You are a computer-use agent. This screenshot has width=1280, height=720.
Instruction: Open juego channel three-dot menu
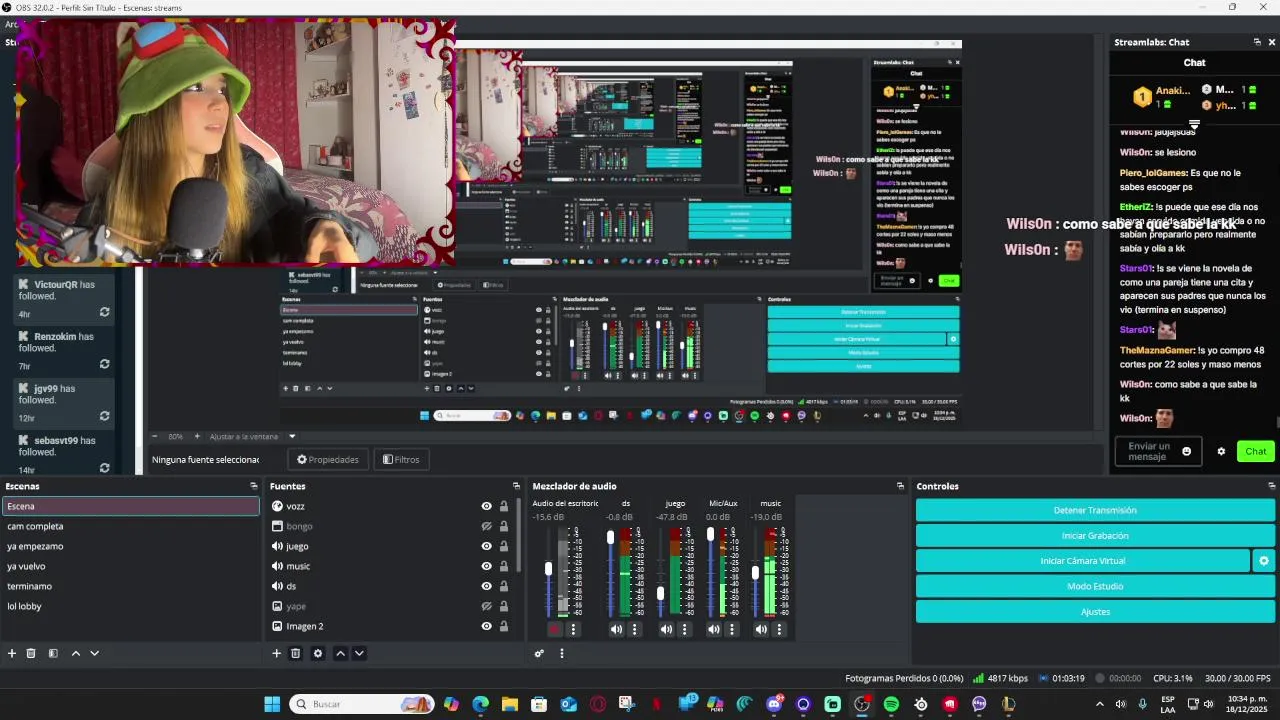coord(684,629)
